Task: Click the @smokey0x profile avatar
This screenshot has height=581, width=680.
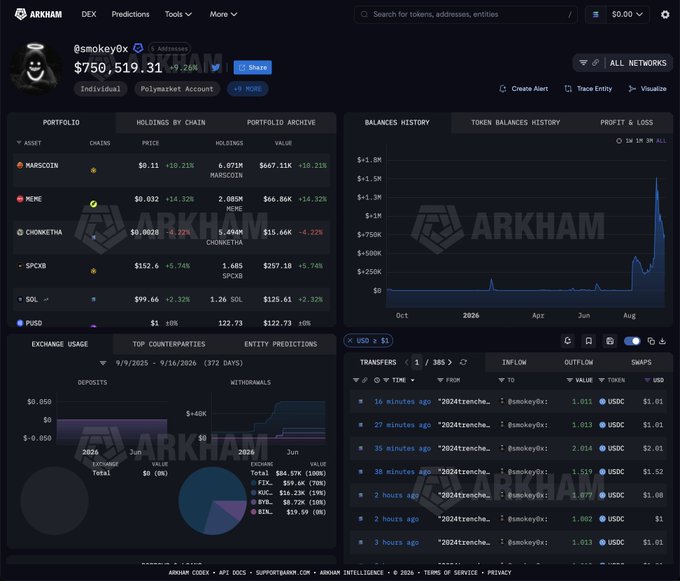Action: click(36, 69)
